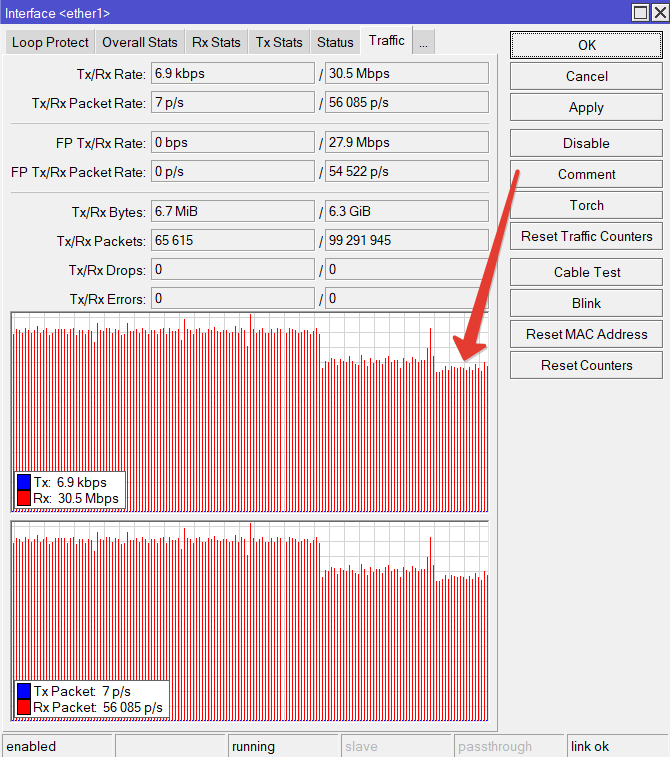The image size is (670, 757).
Task: Click the 'Rx Packet: 56 085 p/s' legend text
Action: (x=98, y=707)
